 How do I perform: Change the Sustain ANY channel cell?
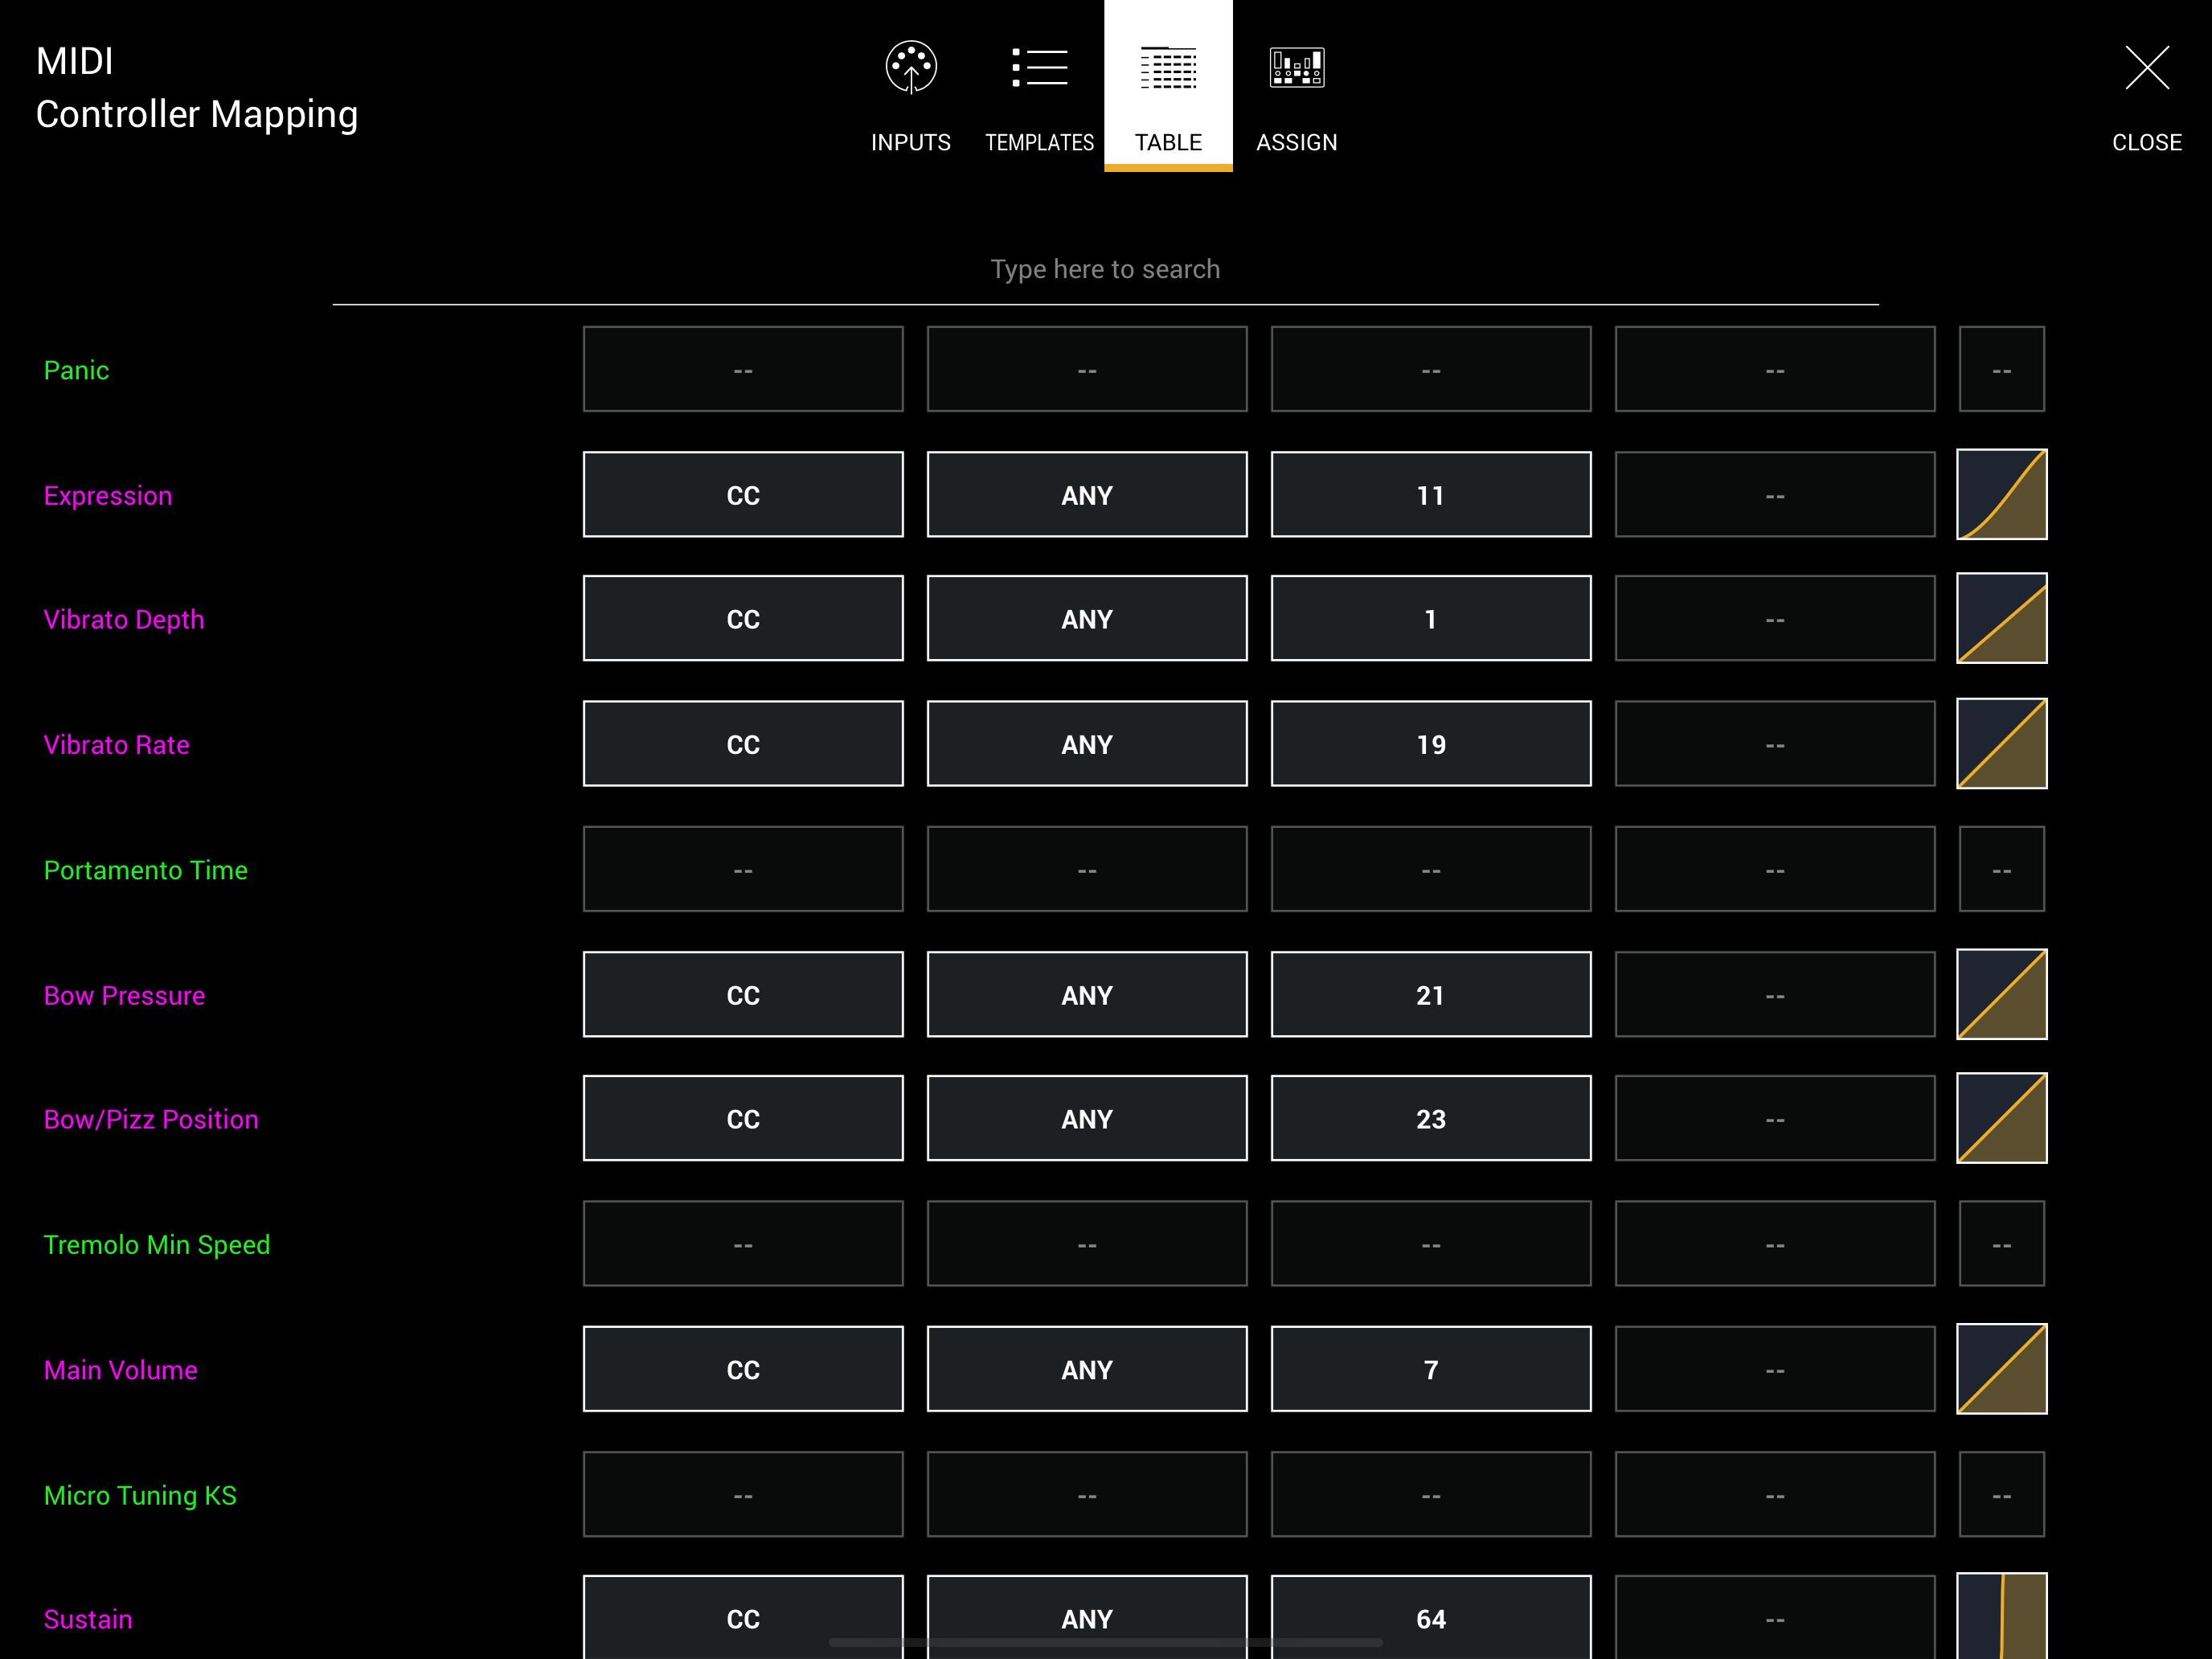[x=1087, y=1617]
